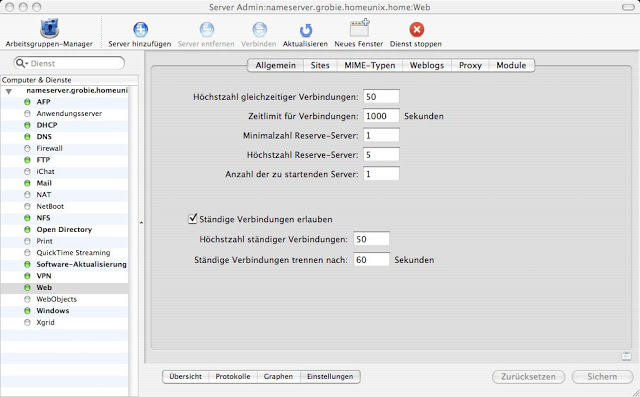The width and height of the screenshot is (640, 397).
Task: Click the Server hinzufügen toolbar icon
Action: [140, 29]
